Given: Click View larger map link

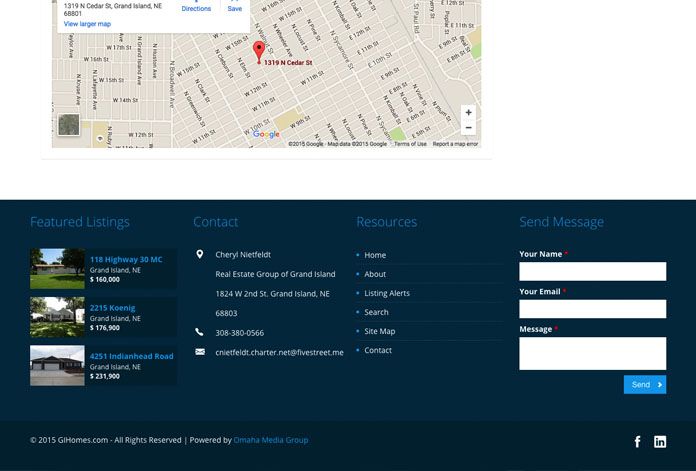Looking at the screenshot, I should [x=87, y=23].
